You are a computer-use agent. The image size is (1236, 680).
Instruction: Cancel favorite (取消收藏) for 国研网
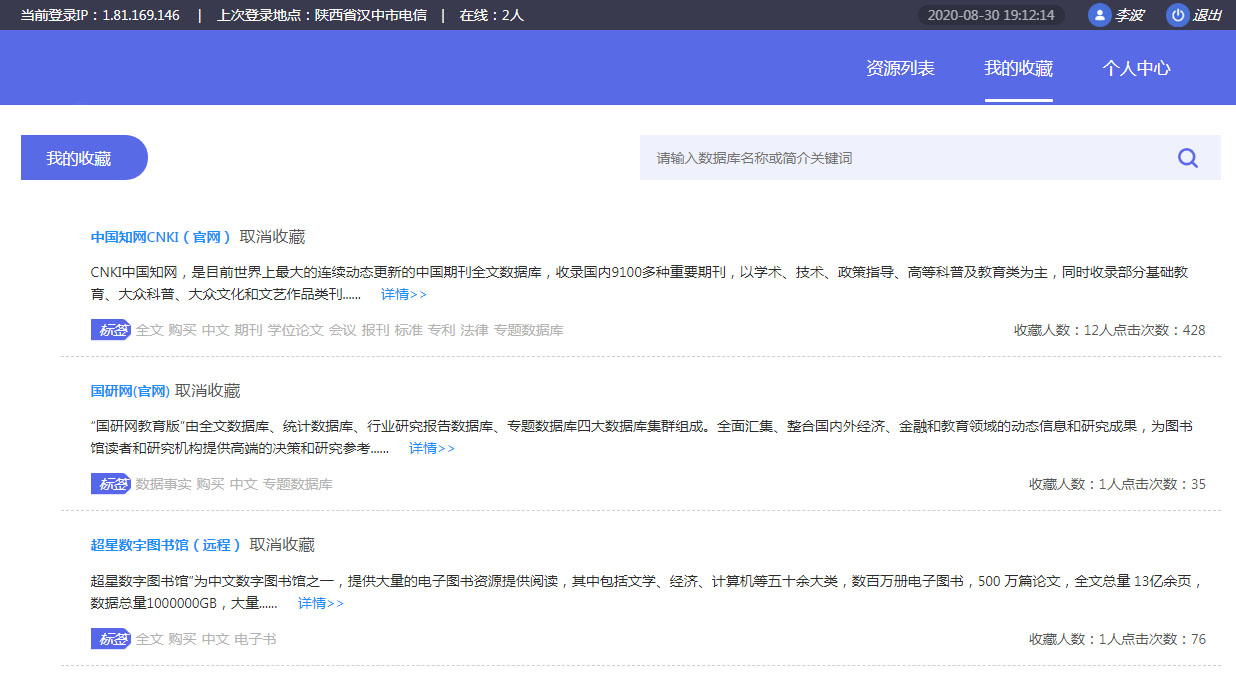click(x=208, y=391)
